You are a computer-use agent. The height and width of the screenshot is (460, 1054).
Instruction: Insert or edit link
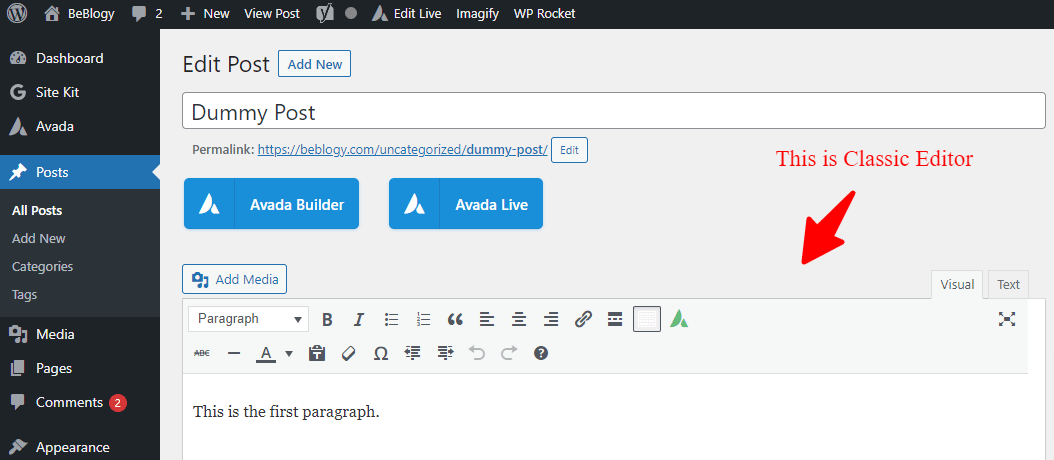point(583,319)
